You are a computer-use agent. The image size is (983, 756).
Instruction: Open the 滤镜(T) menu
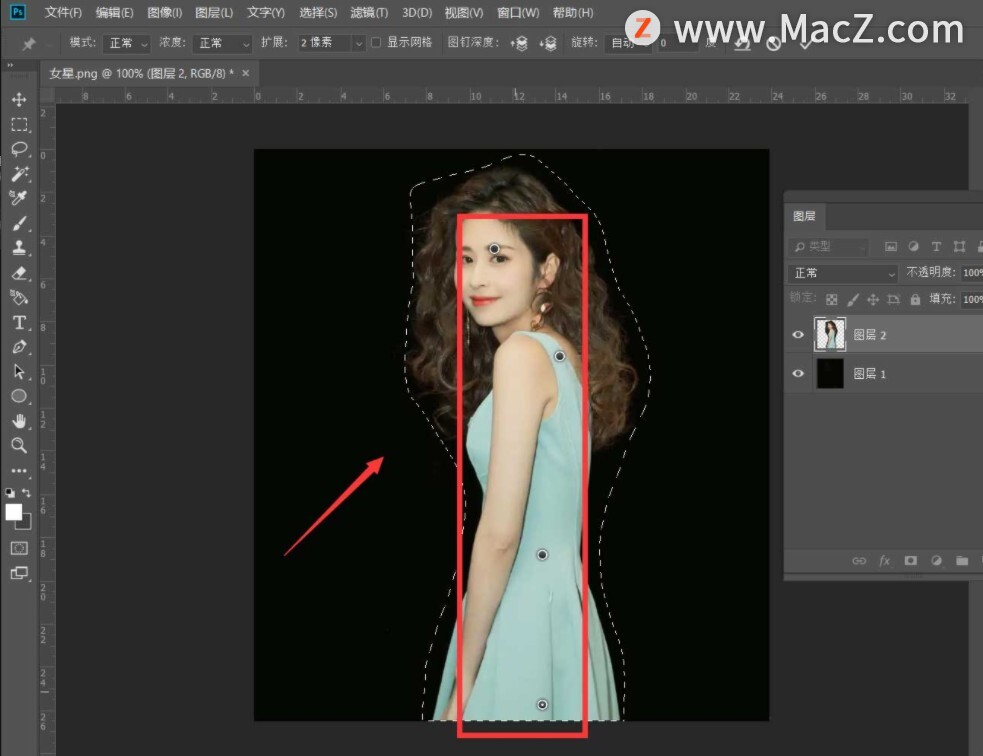click(369, 13)
